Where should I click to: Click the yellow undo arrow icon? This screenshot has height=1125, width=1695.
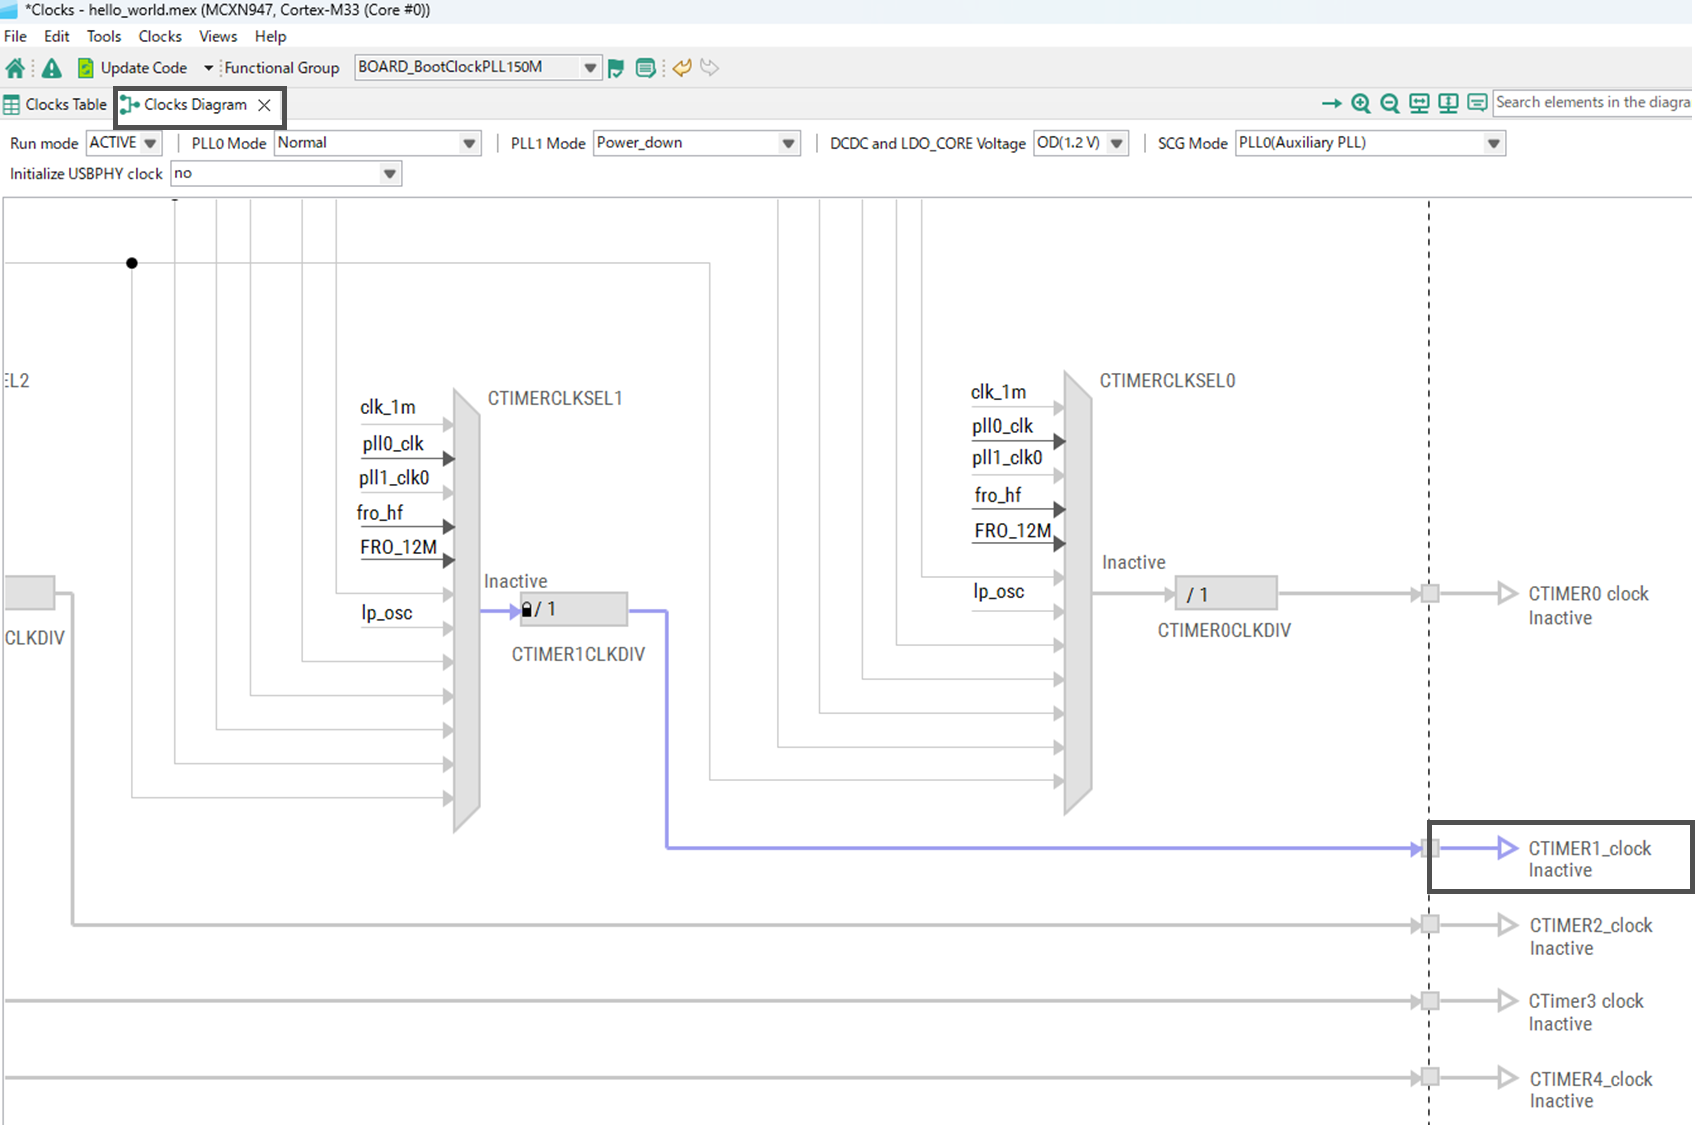point(682,68)
